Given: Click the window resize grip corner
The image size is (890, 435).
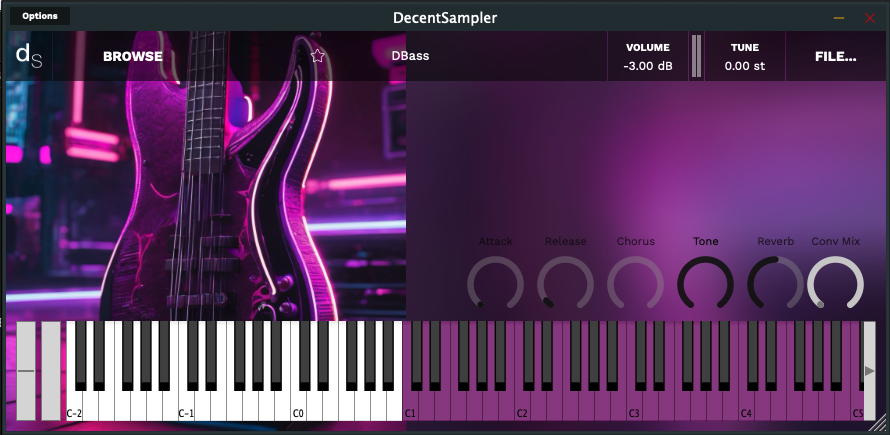Looking at the screenshot, I should coord(880,421).
